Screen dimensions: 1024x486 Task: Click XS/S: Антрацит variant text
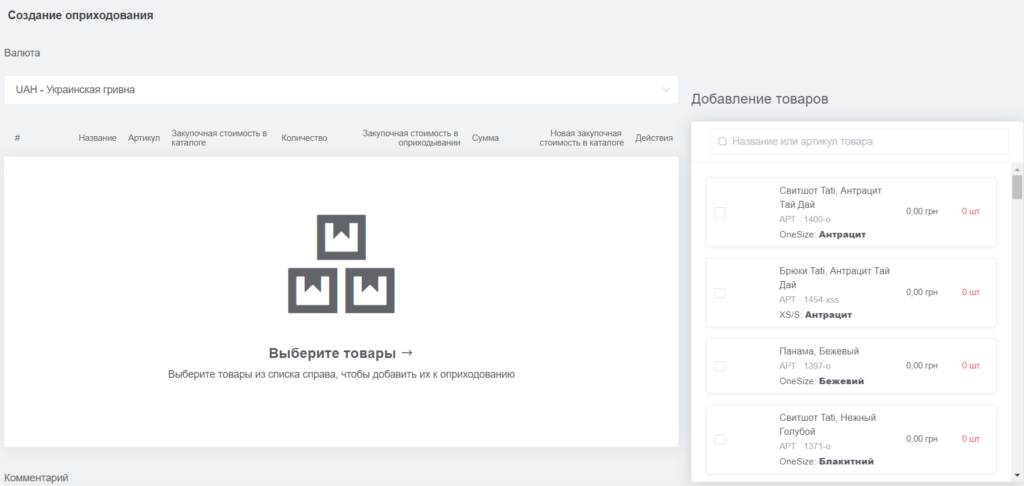(x=816, y=315)
